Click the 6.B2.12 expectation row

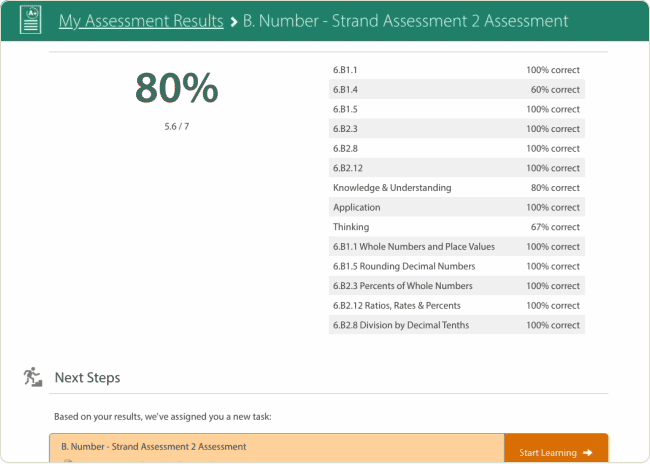point(456,168)
